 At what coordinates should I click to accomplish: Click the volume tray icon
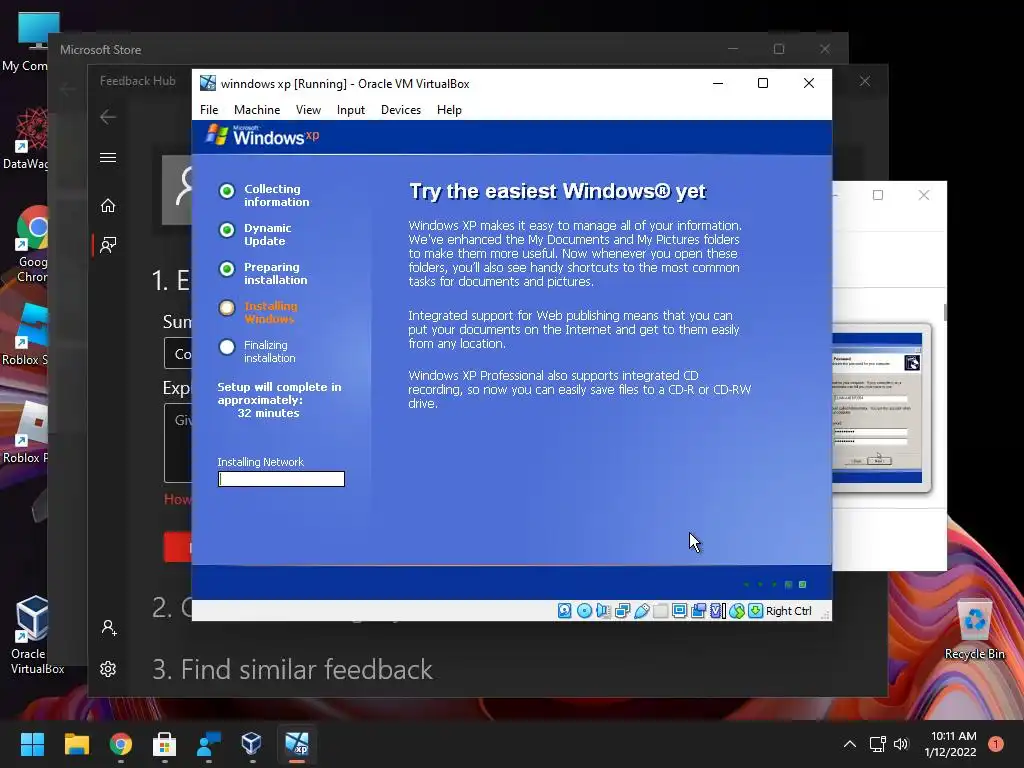(x=901, y=744)
